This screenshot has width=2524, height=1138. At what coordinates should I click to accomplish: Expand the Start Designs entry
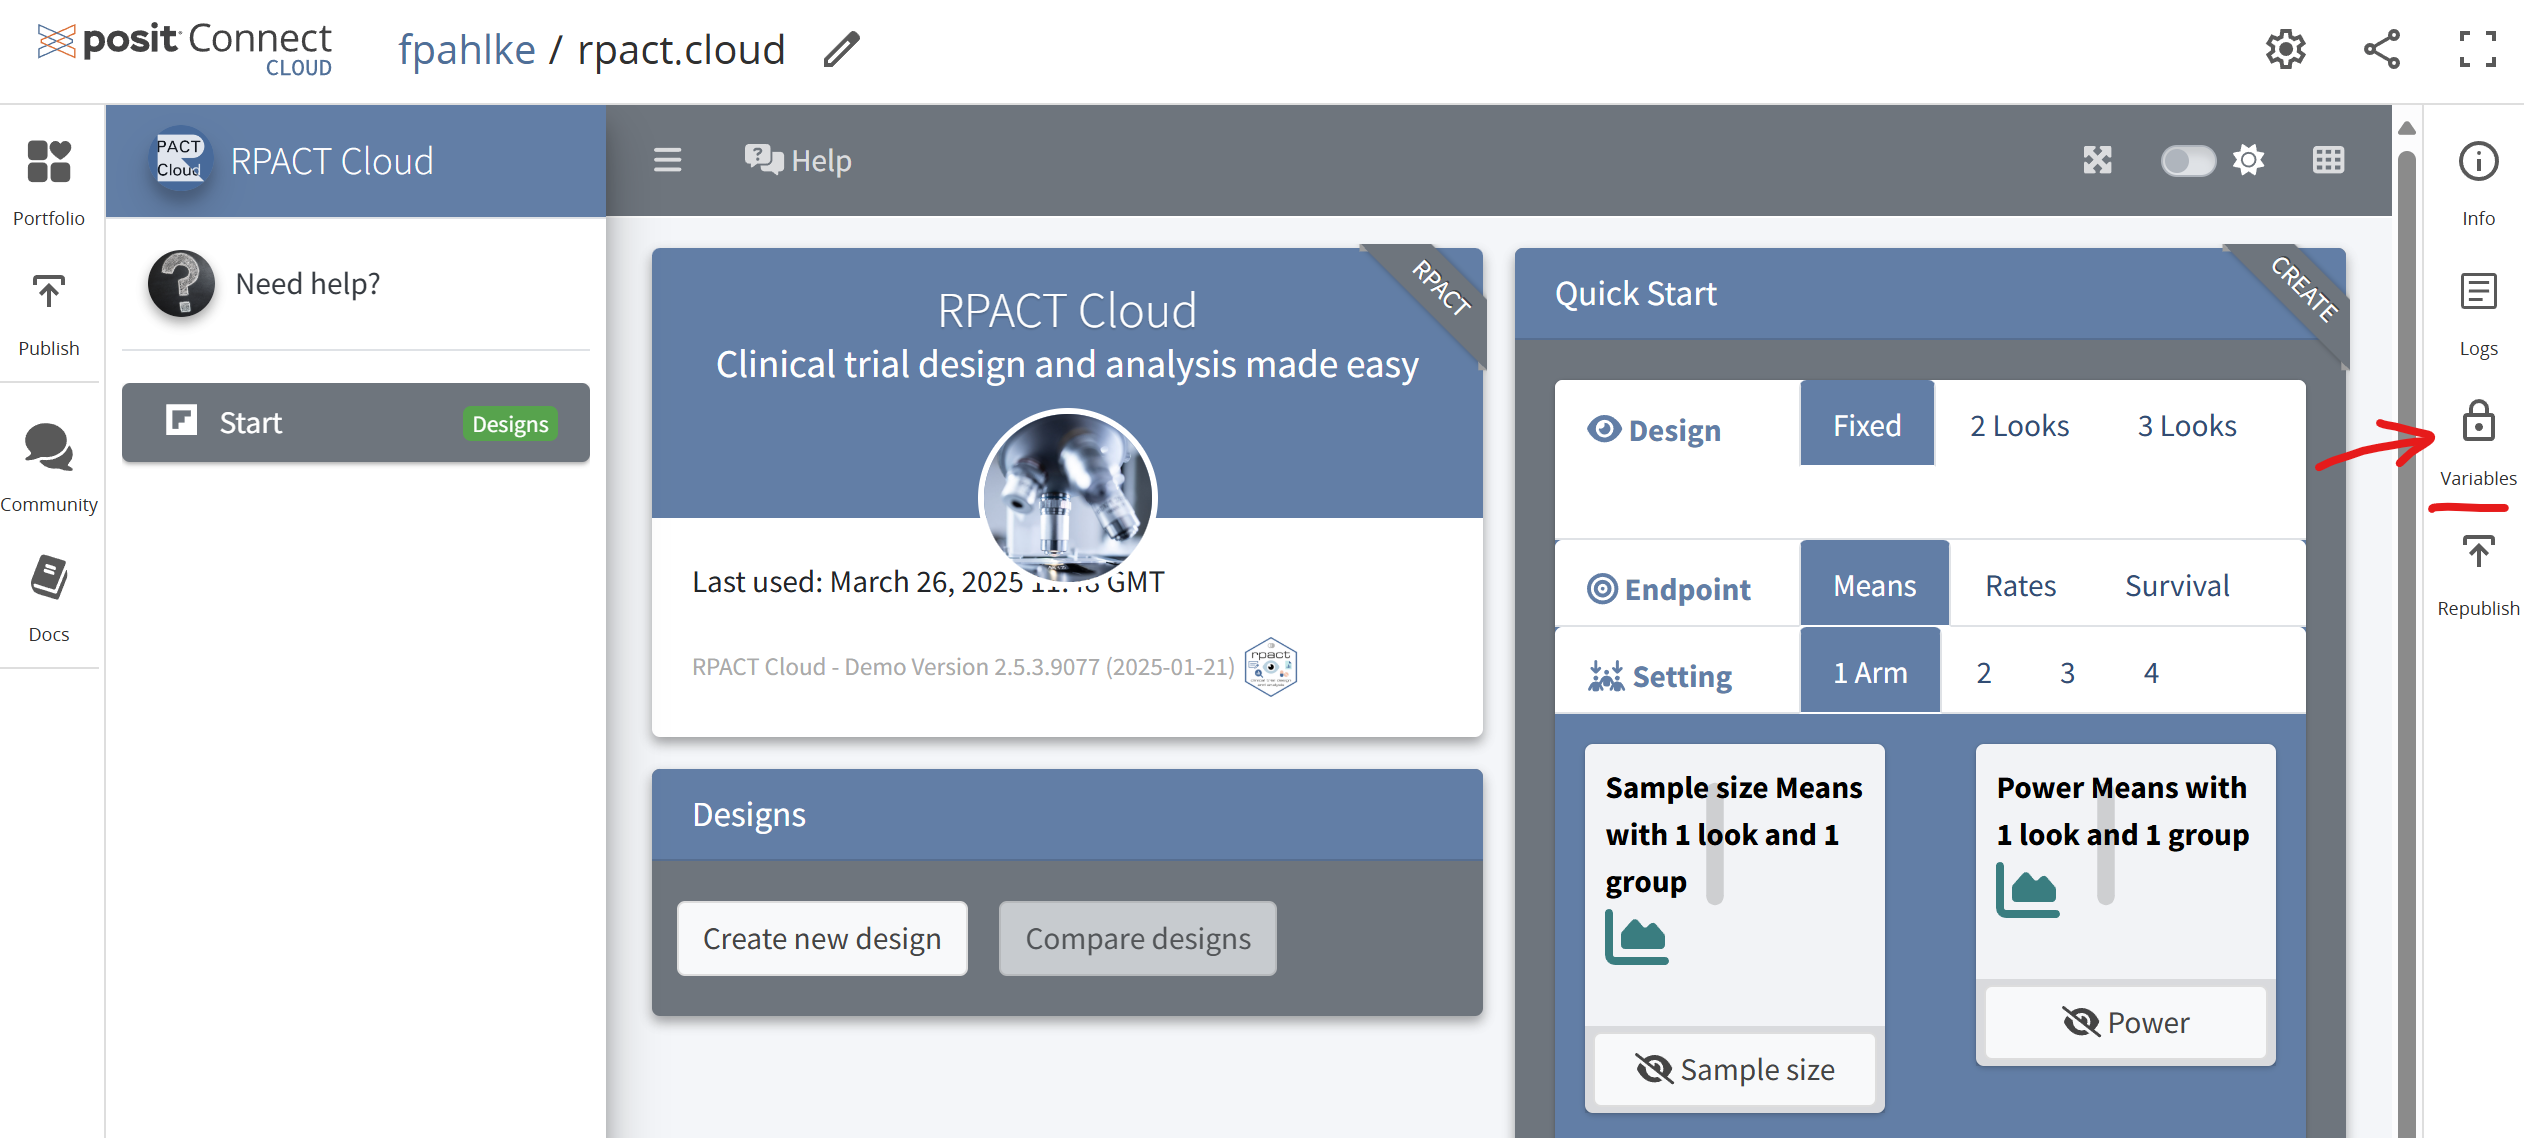click(x=355, y=422)
